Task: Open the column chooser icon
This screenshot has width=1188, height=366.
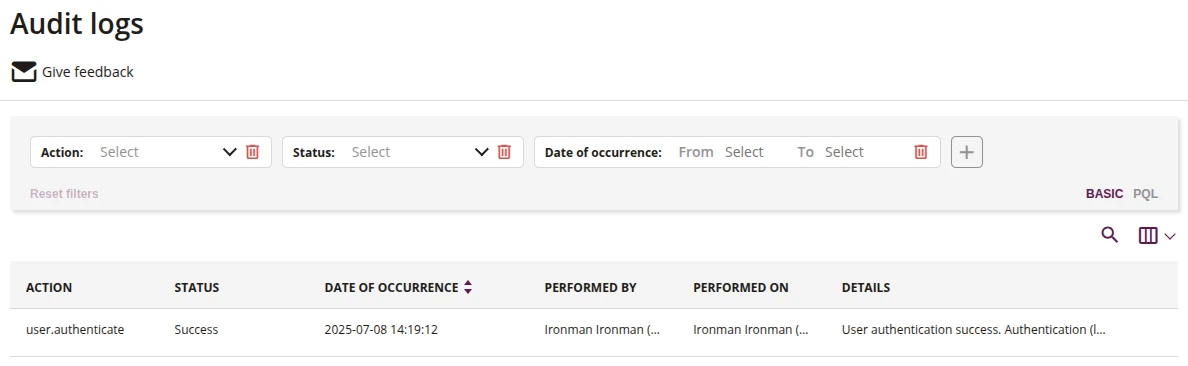Action: (x=1148, y=236)
